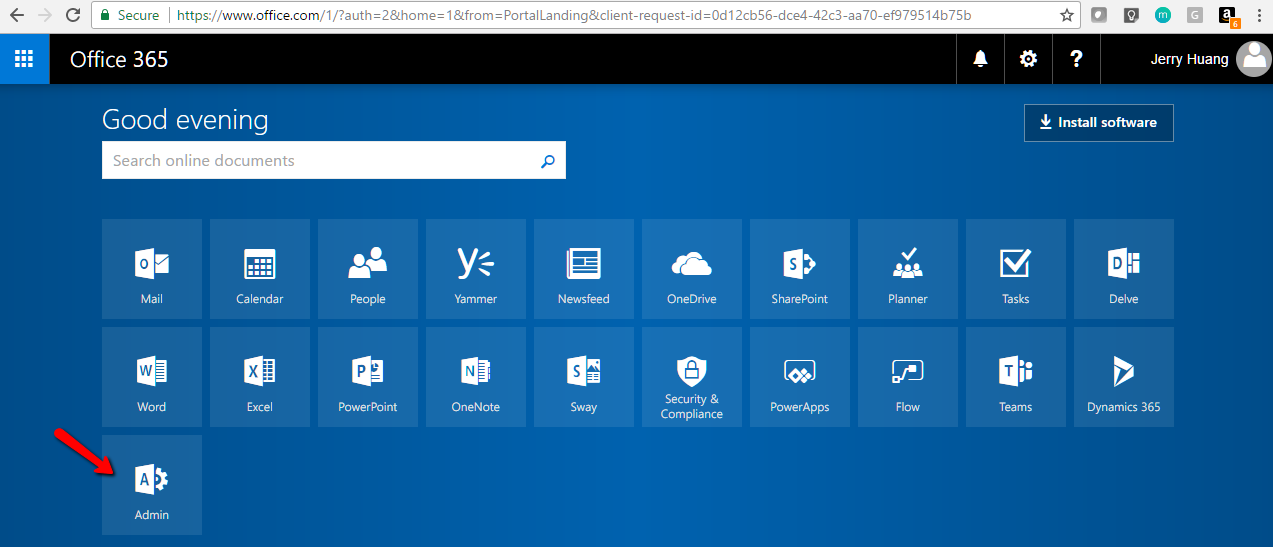The image size is (1273, 547).
Task: Open the Flow app tile
Action: coord(908,377)
